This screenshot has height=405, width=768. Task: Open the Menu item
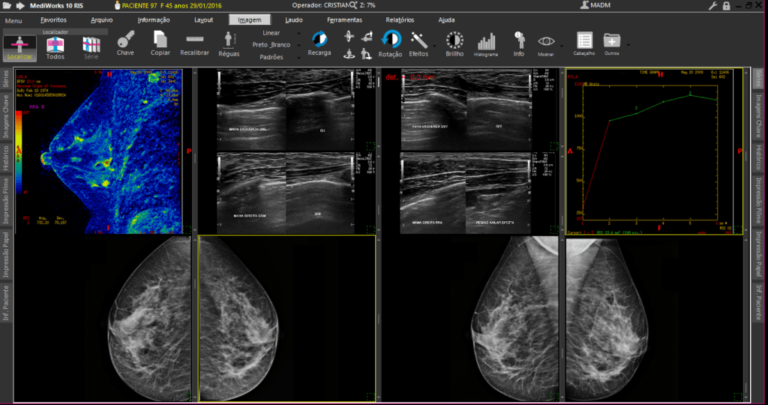(x=13, y=21)
